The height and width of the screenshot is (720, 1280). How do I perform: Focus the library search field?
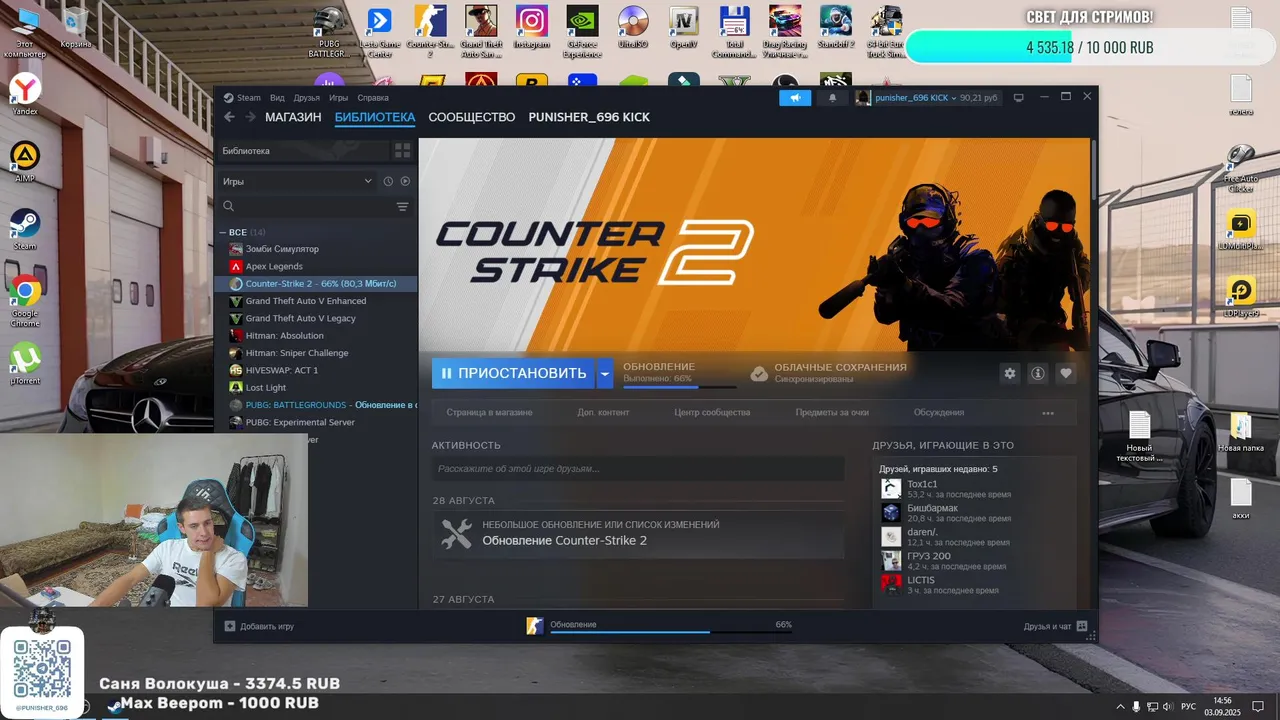305,207
